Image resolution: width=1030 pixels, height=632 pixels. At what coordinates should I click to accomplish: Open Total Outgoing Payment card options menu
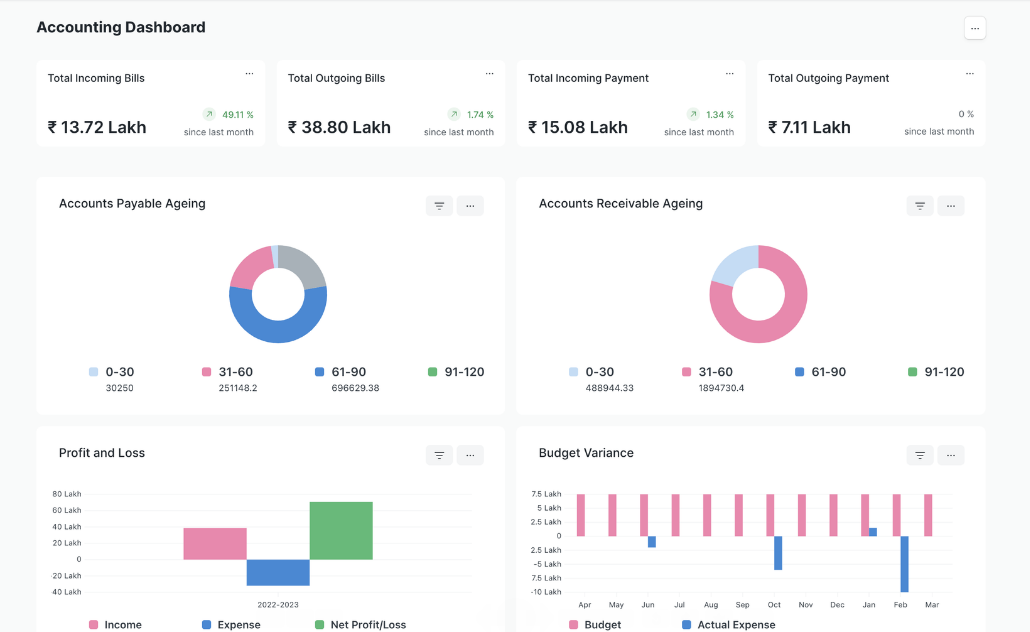[x=969, y=74]
